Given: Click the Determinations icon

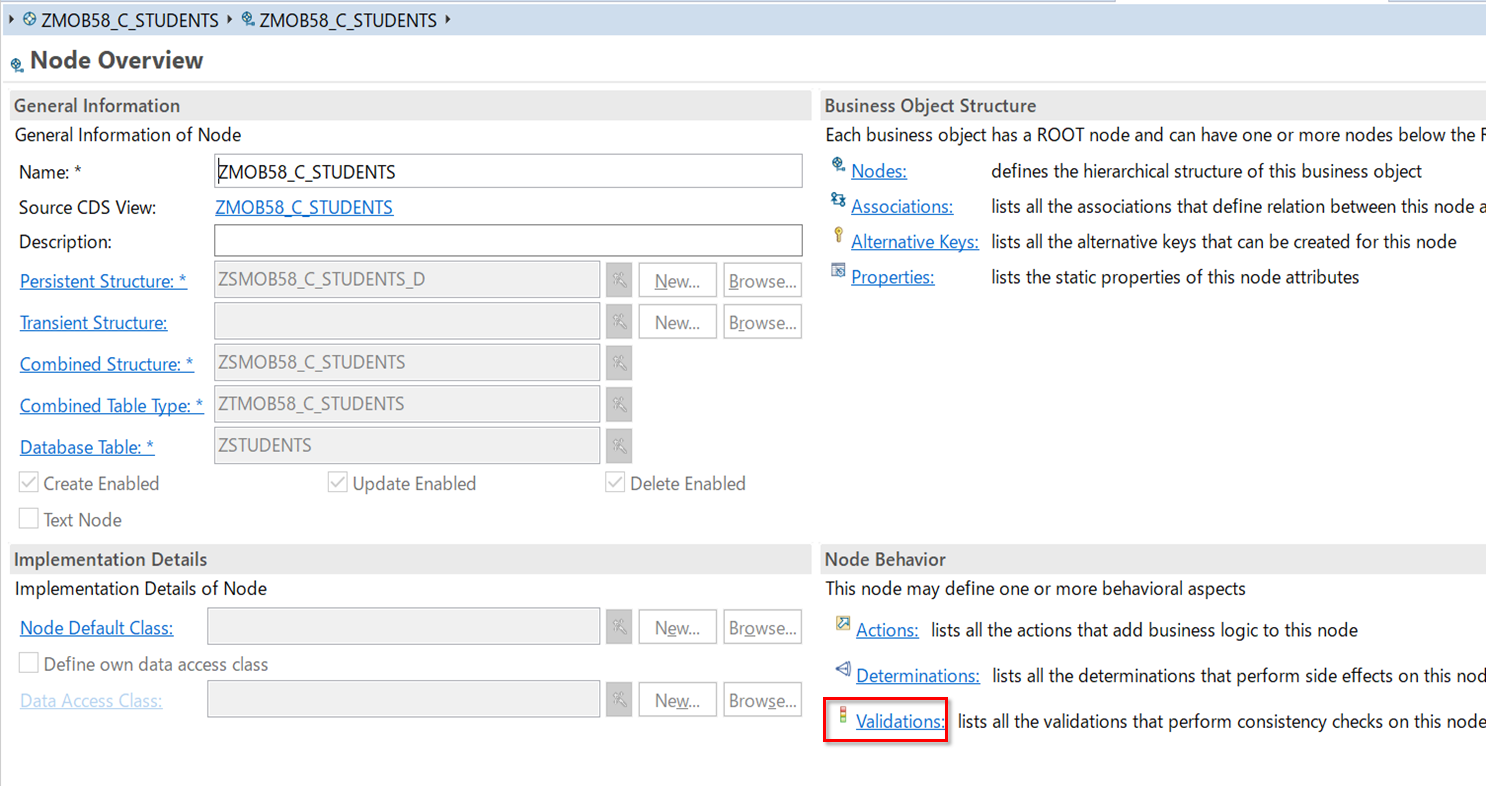Looking at the screenshot, I should click(x=842, y=670).
